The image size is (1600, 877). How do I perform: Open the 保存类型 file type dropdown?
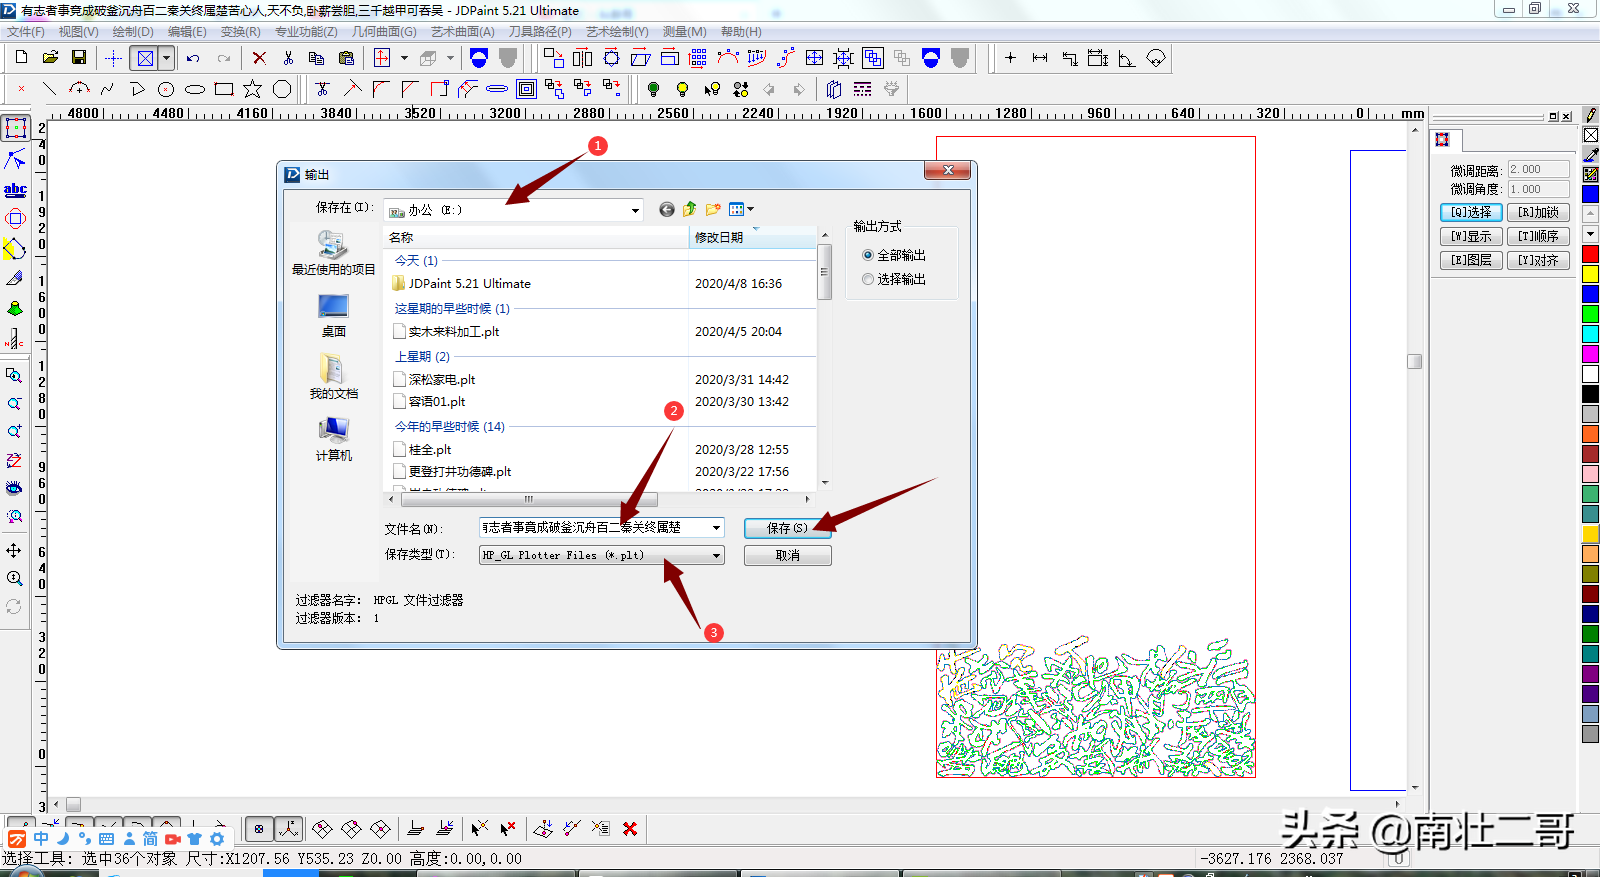coord(717,555)
